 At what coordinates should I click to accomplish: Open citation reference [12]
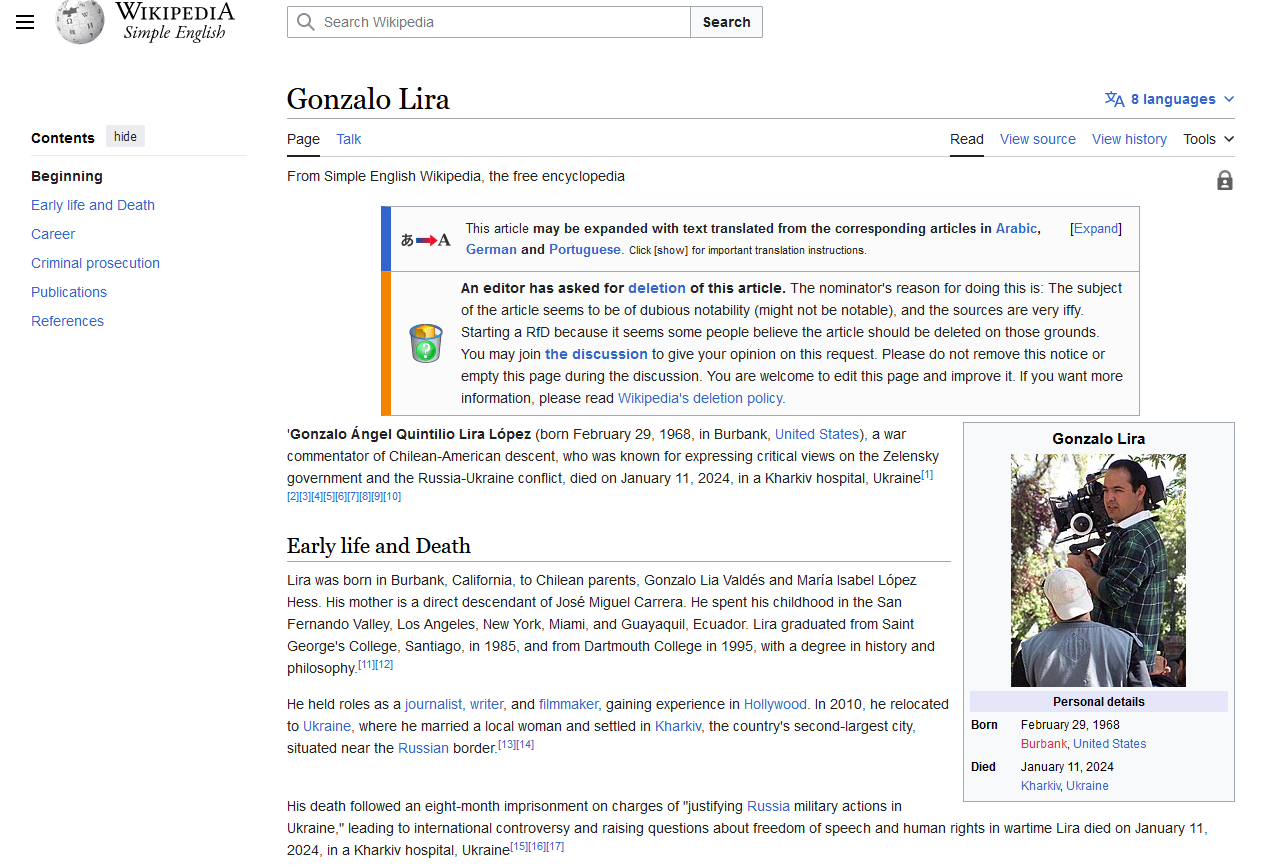pos(384,665)
